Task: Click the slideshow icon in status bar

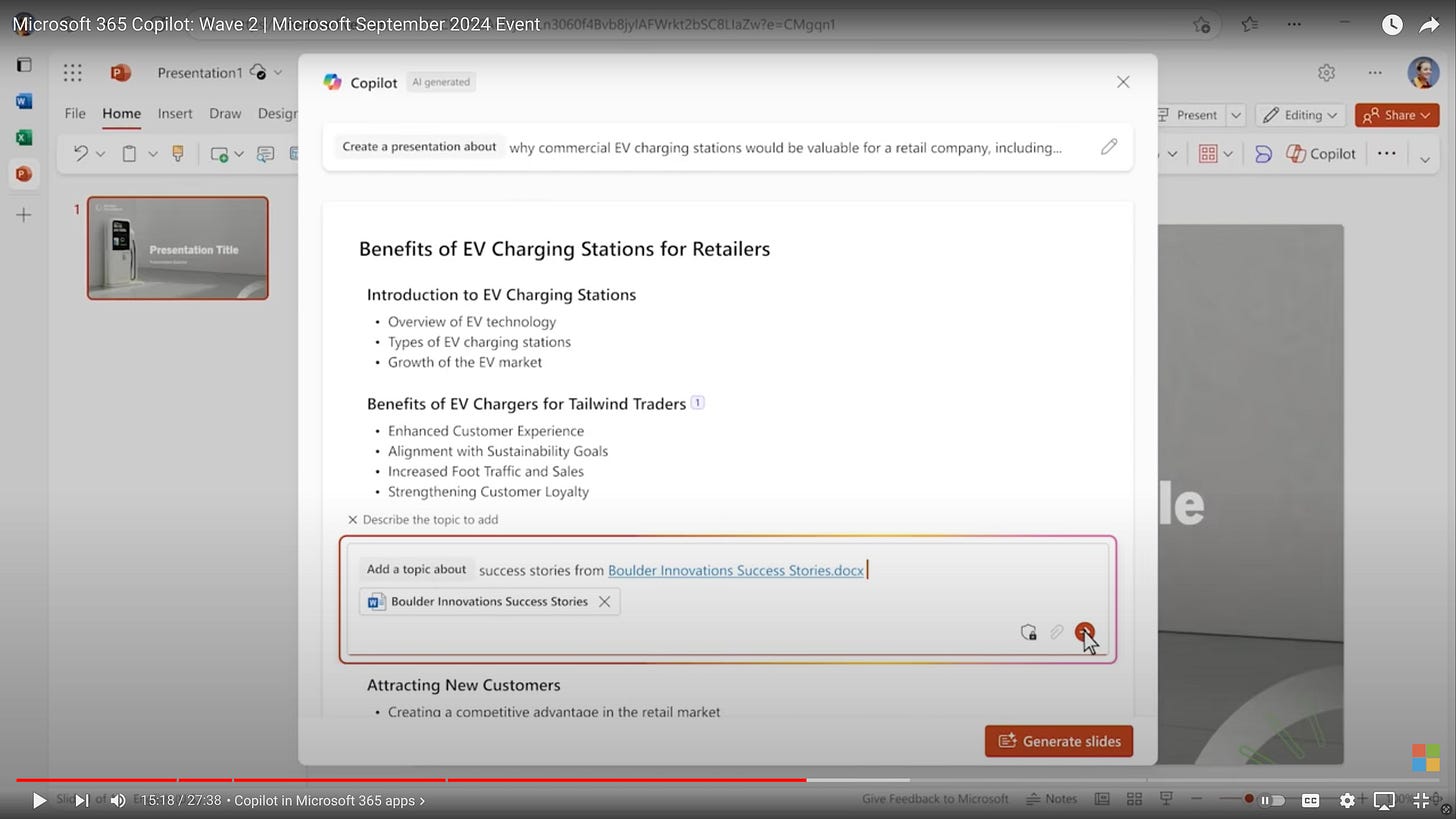Action: (1166, 799)
